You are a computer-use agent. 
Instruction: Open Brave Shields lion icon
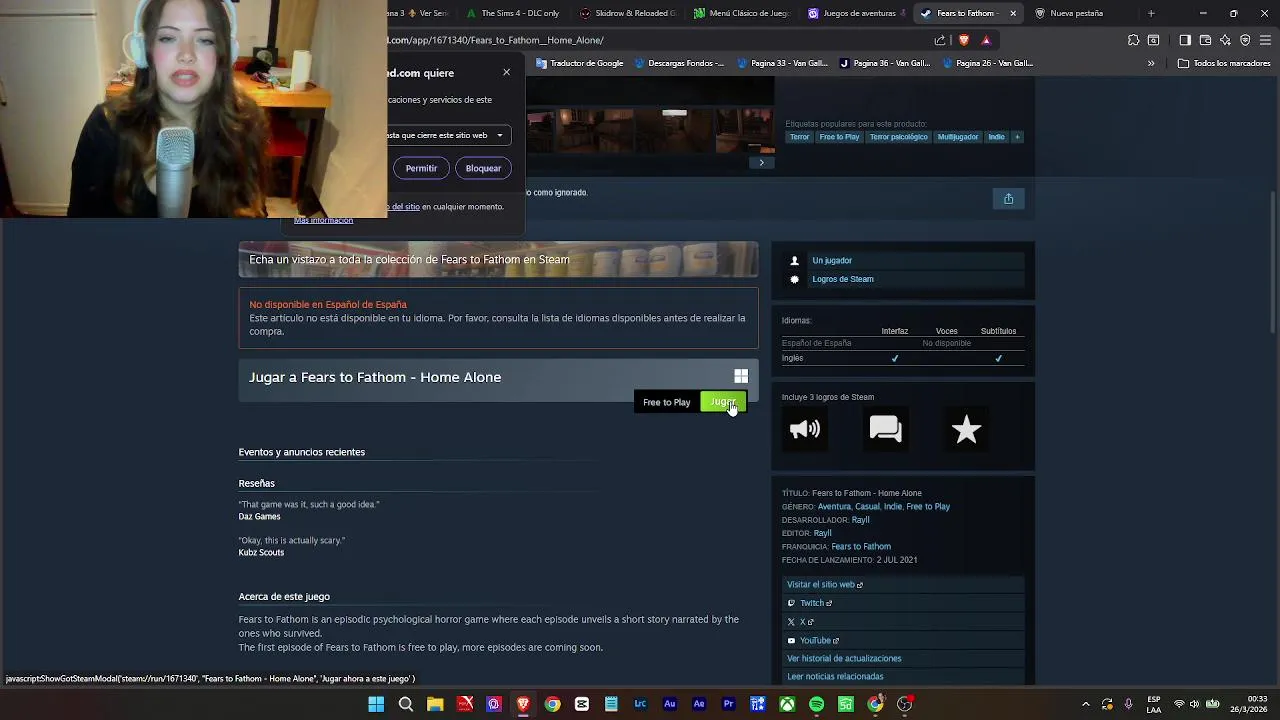coord(963,40)
